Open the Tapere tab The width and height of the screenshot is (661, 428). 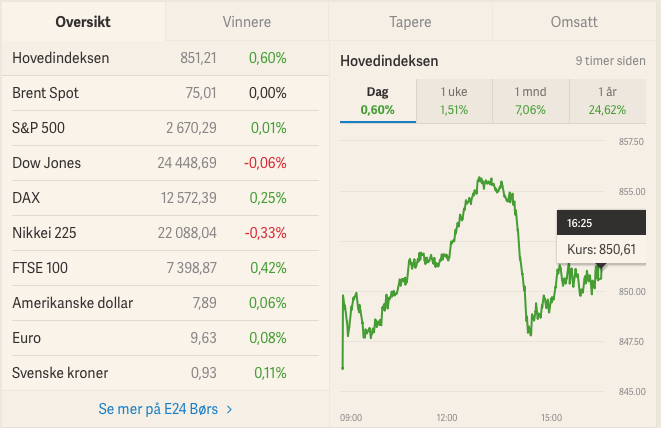[410, 21]
